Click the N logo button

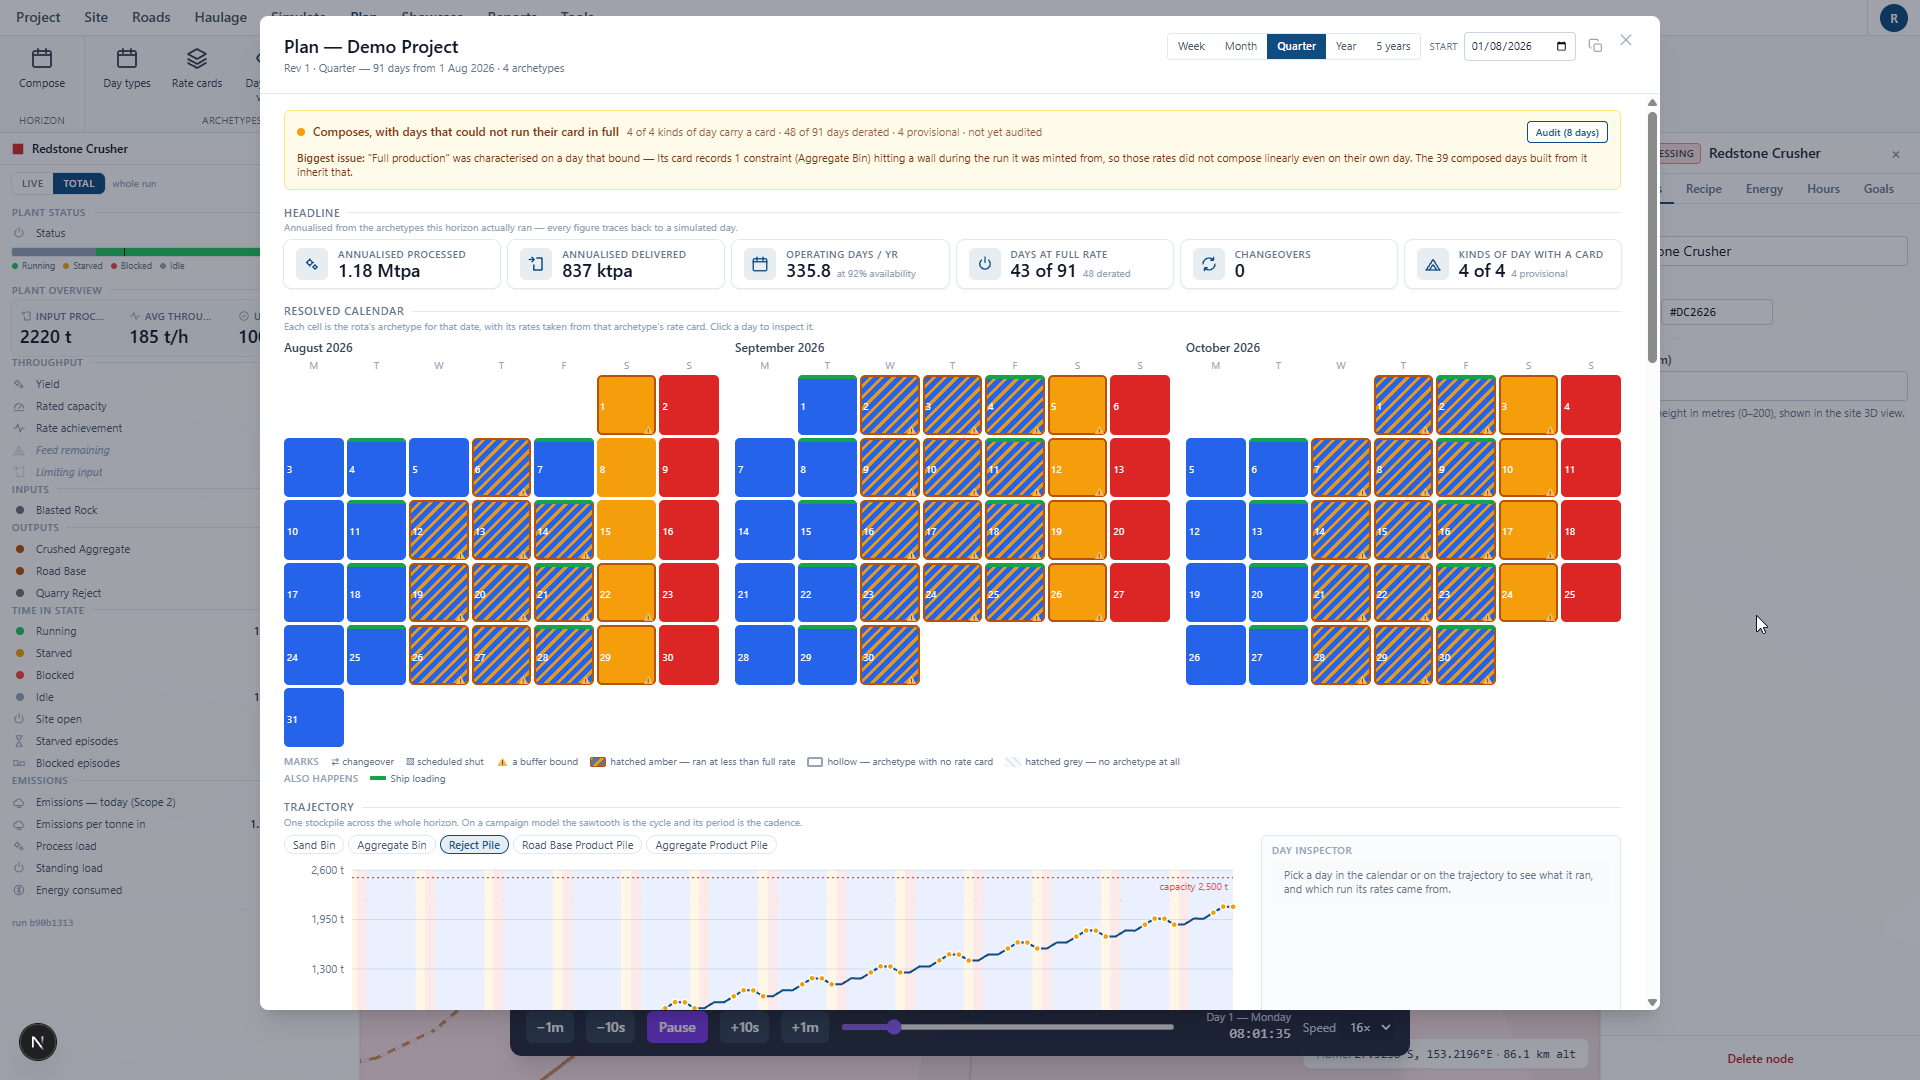[38, 1042]
